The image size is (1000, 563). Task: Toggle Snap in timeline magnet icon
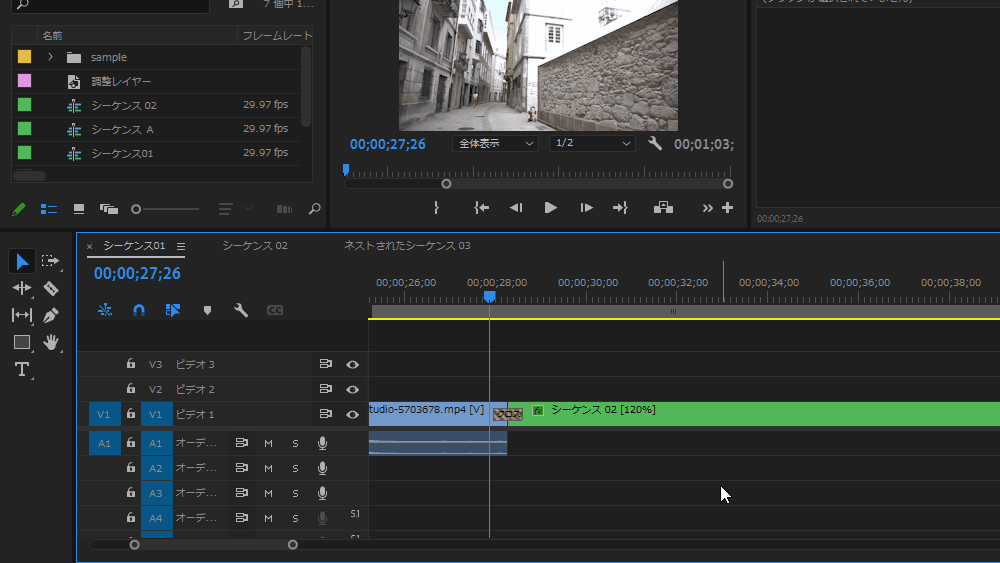(139, 310)
